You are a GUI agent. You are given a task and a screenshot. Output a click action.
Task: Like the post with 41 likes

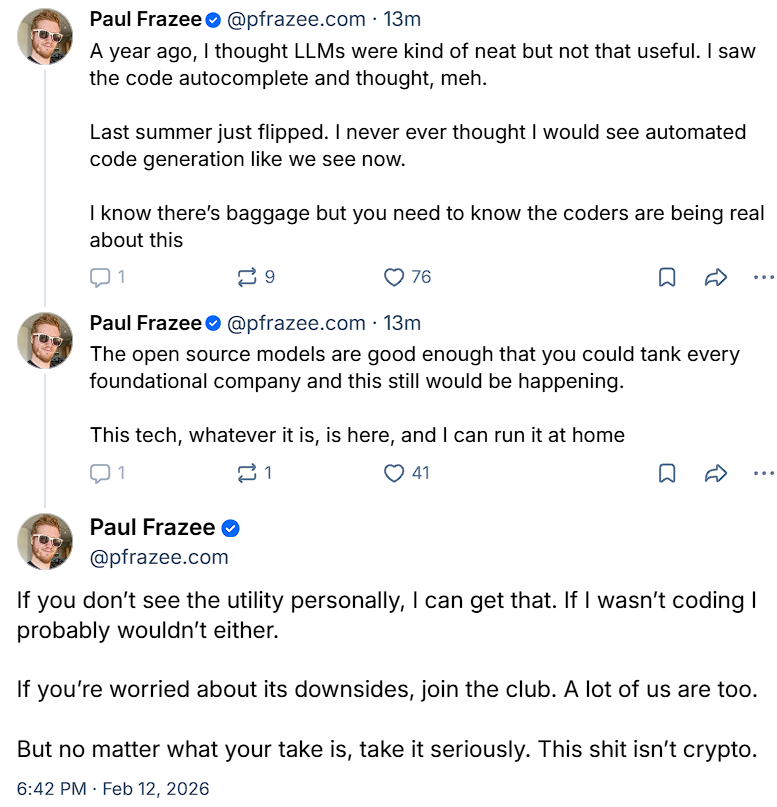395,473
